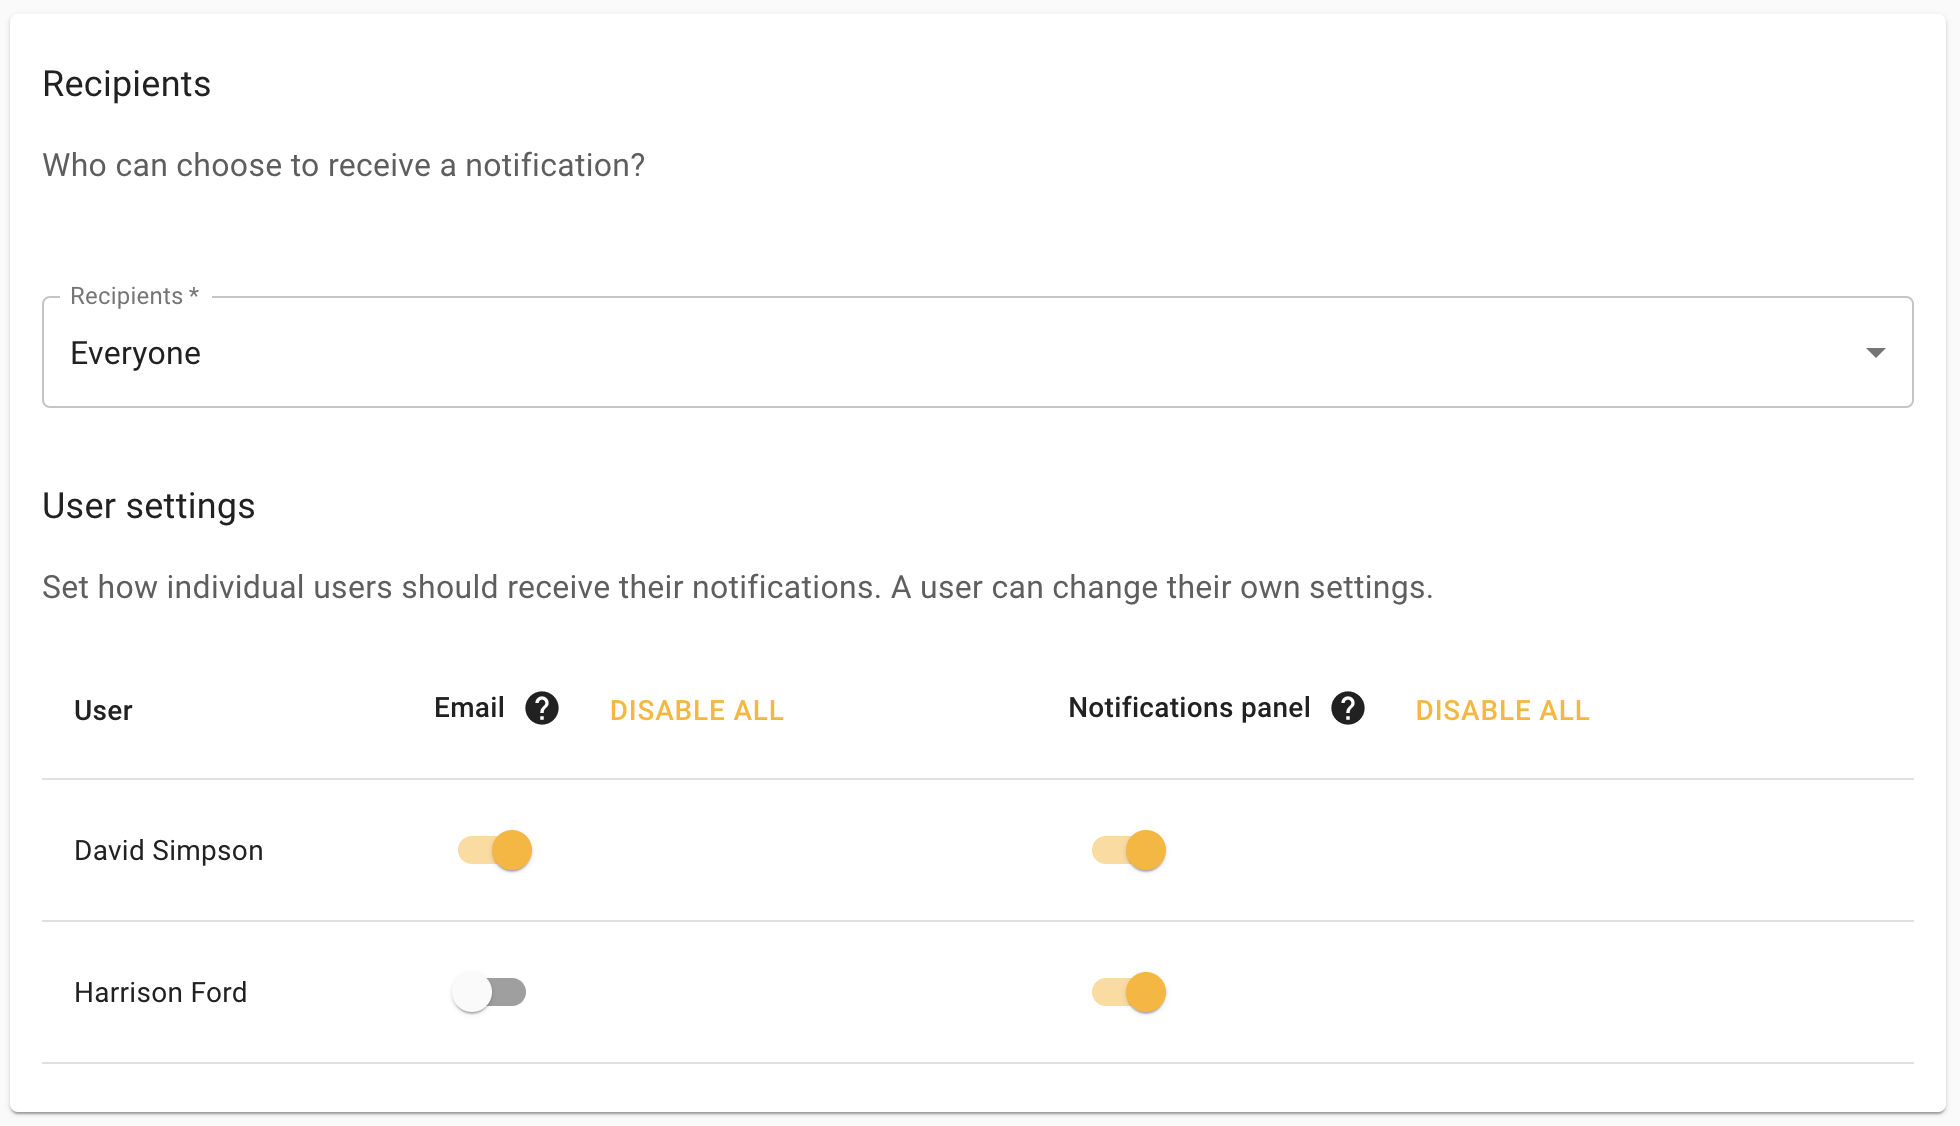Viewport: 1960px width, 1126px height.
Task: Click DISABLE ALL for Email notifications
Action: 696,710
